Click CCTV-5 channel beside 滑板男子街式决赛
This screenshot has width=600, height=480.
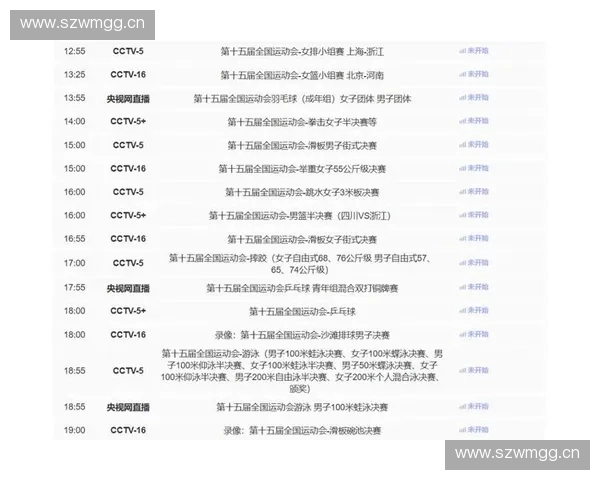(x=128, y=145)
